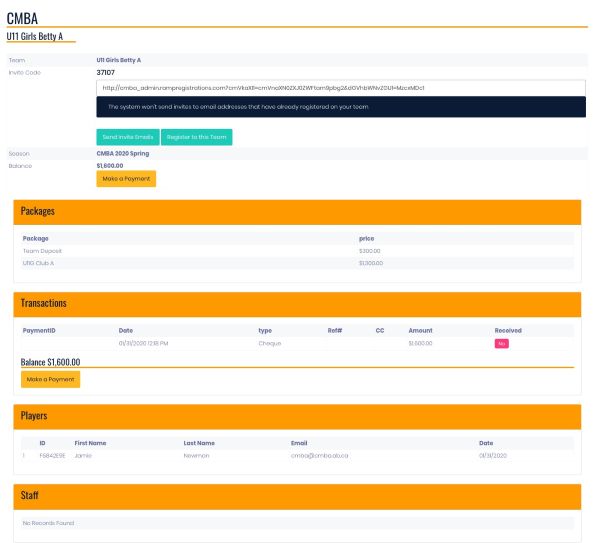Click the player date 01/31/2020

pyautogui.click(x=493, y=456)
